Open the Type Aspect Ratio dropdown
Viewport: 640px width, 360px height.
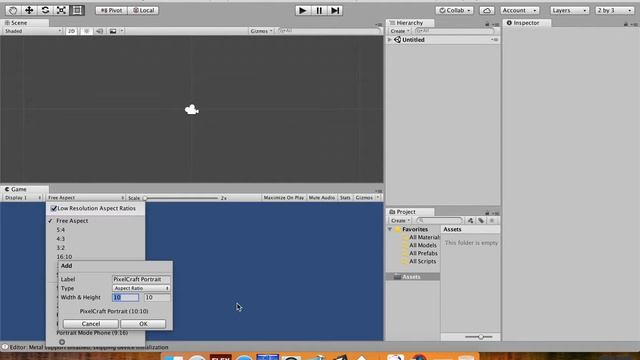pyautogui.click(x=141, y=288)
